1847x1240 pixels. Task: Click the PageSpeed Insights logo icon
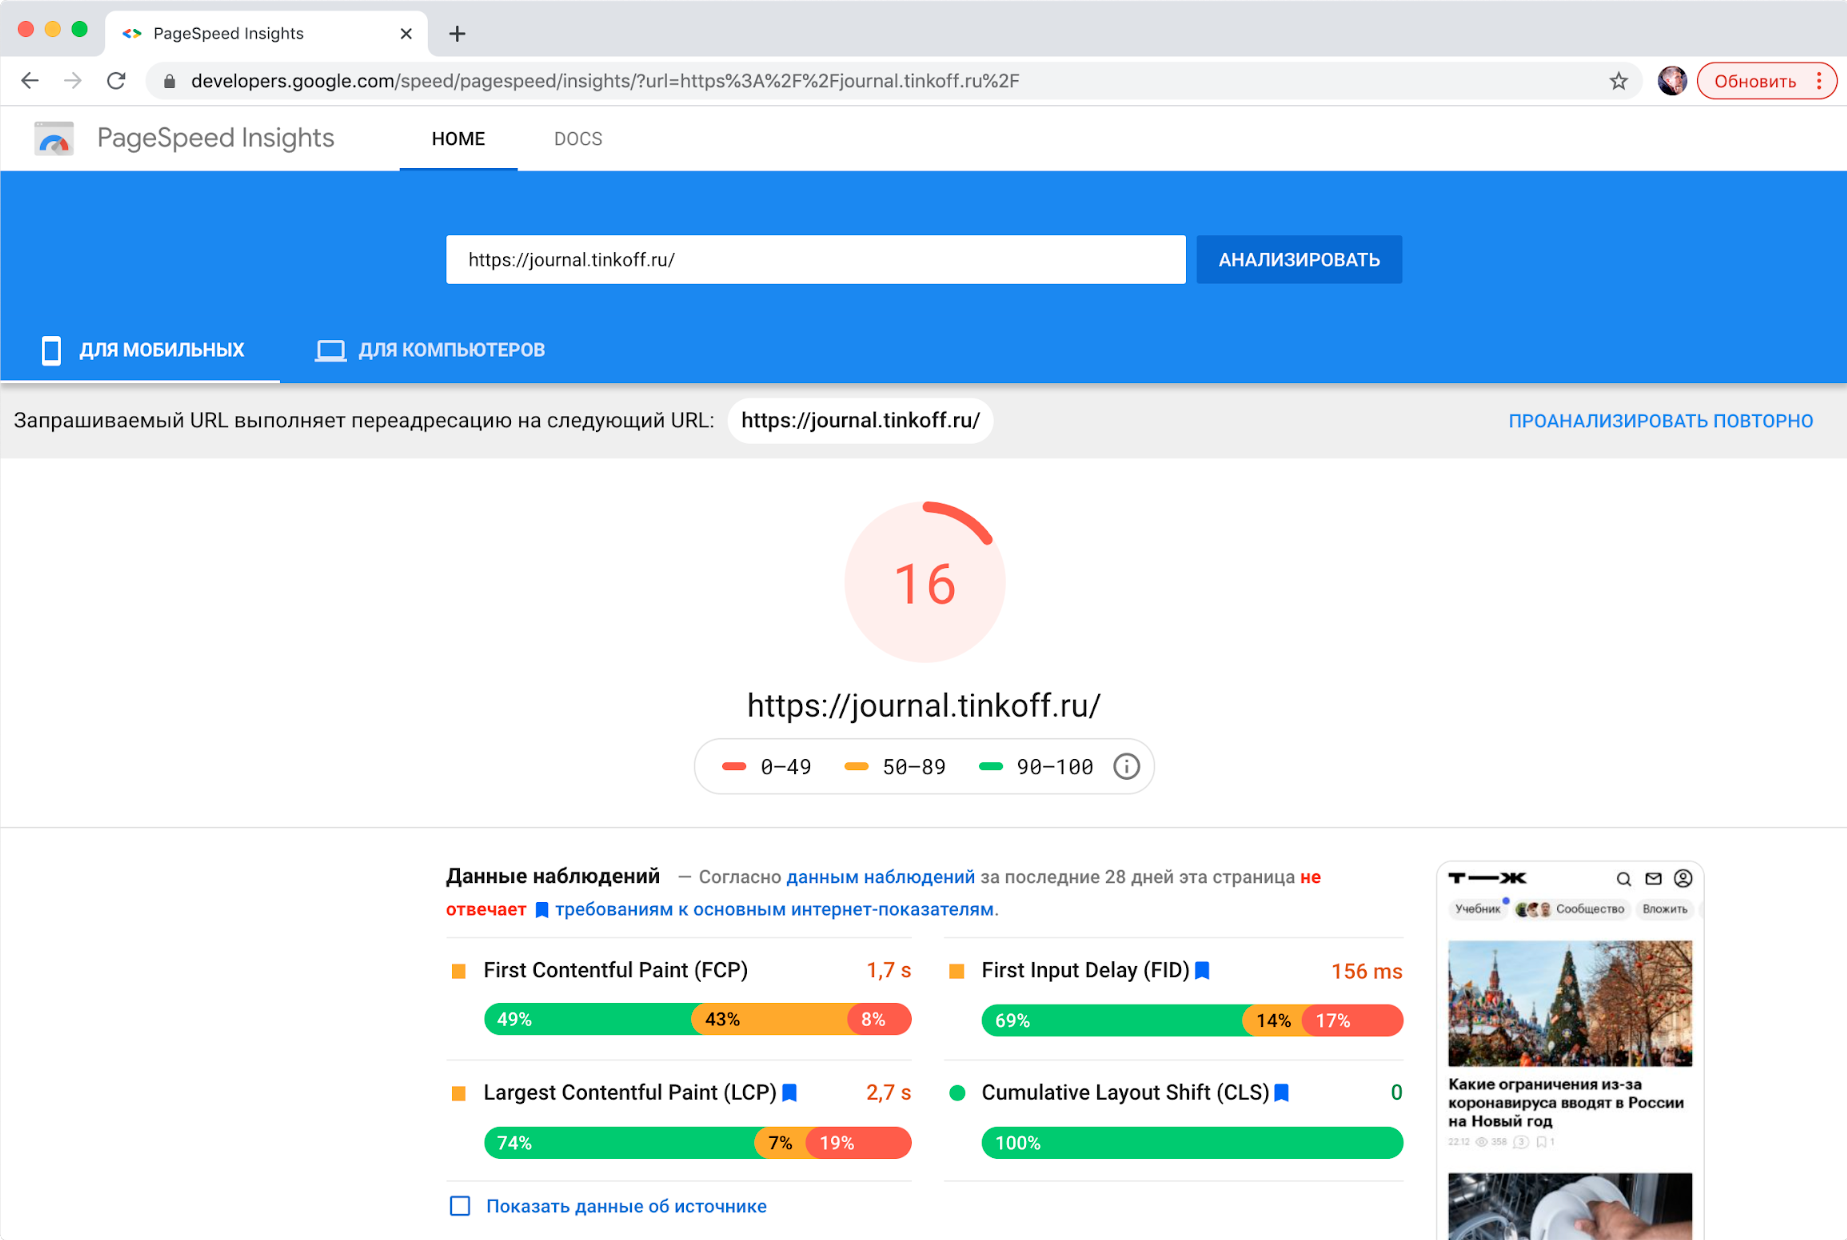click(54, 138)
